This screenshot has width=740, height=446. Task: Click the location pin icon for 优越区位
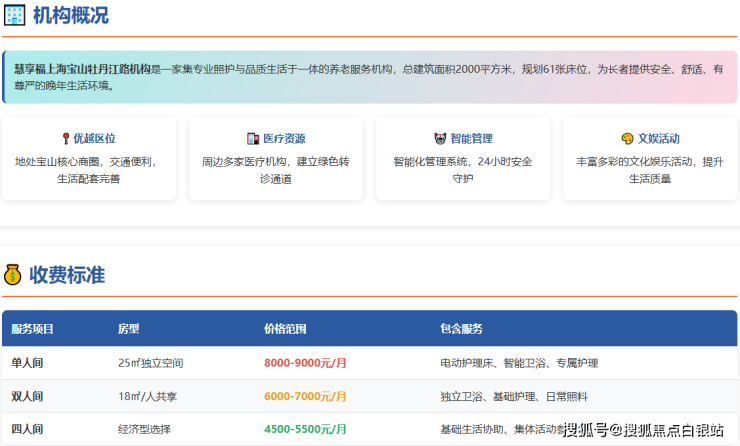65,139
